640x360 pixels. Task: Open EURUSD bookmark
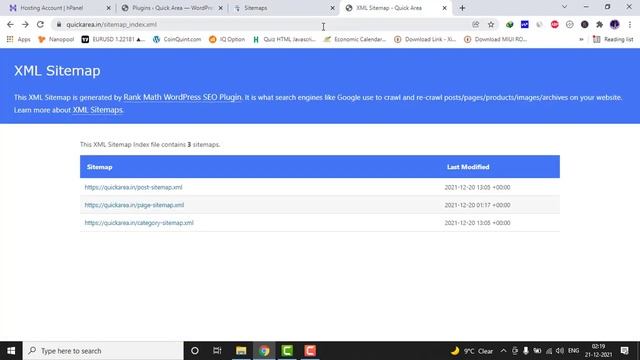pyautogui.click(x=113, y=39)
